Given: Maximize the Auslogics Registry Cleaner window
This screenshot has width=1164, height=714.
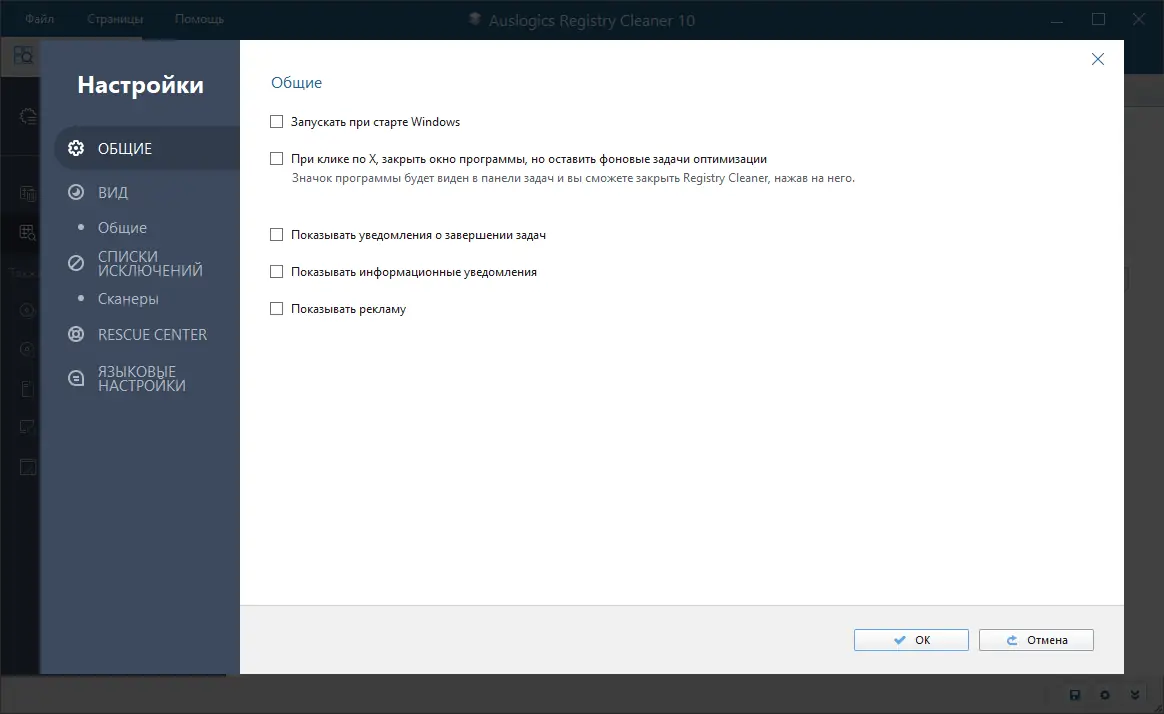Looking at the screenshot, I should point(1099,19).
